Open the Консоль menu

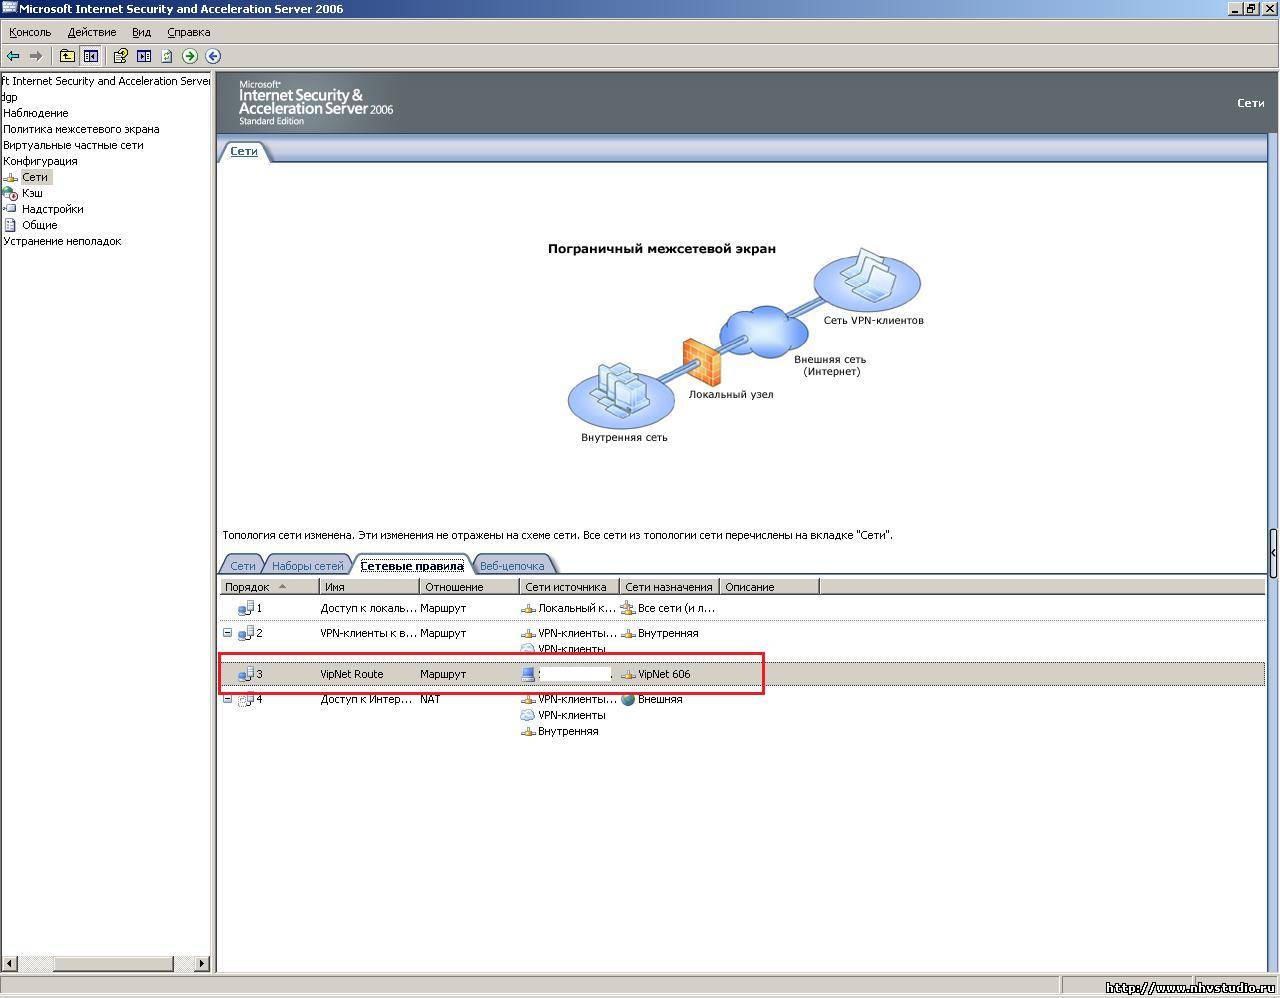click(x=30, y=32)
